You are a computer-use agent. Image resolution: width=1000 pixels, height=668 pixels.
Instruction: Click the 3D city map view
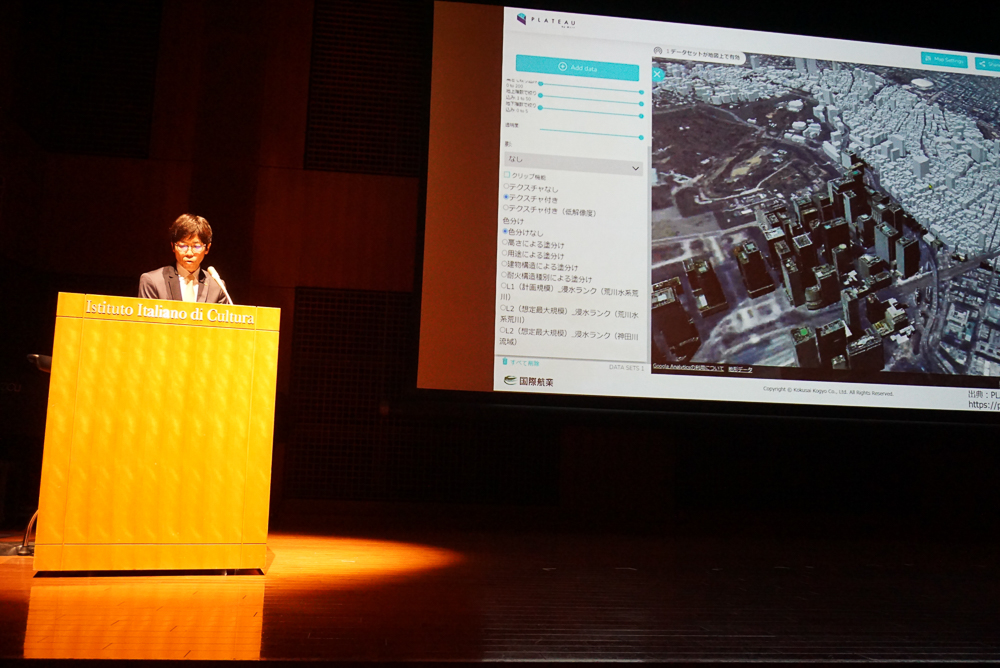point(826,217)
